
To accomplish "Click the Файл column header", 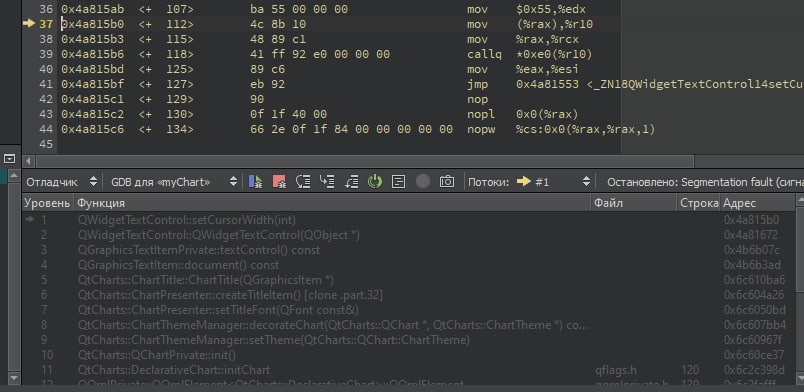I will (634, 203).
